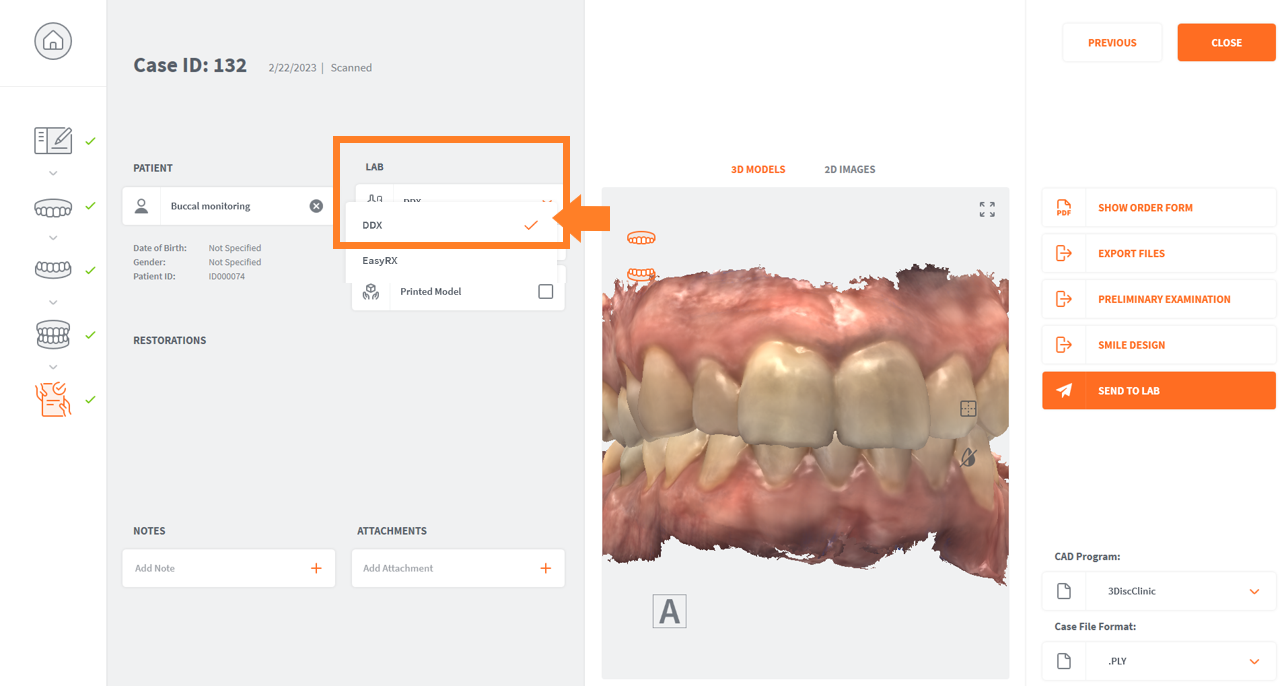Viewport: 1280px width, 686px height.
Task: Open the order form step in sidebar
Action: 53,141
